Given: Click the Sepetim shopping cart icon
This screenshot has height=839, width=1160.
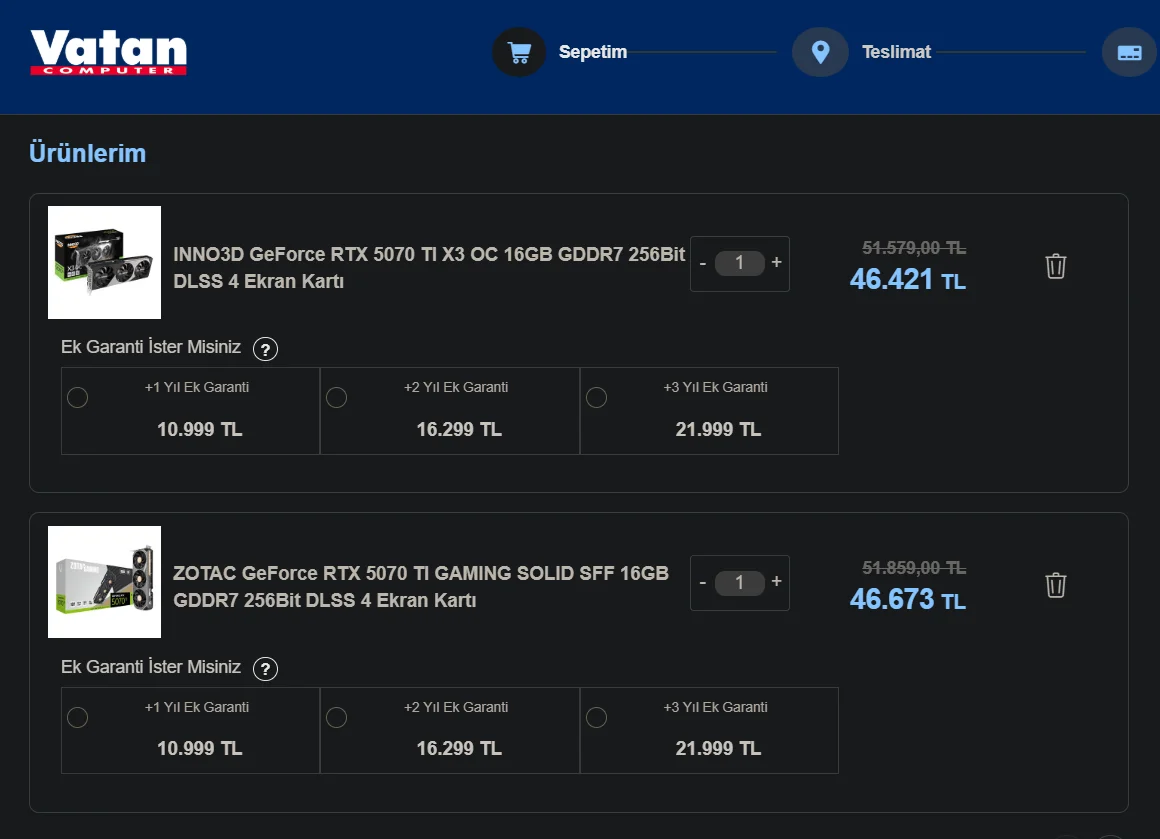Looking at the screenshot, I should 519,52.
